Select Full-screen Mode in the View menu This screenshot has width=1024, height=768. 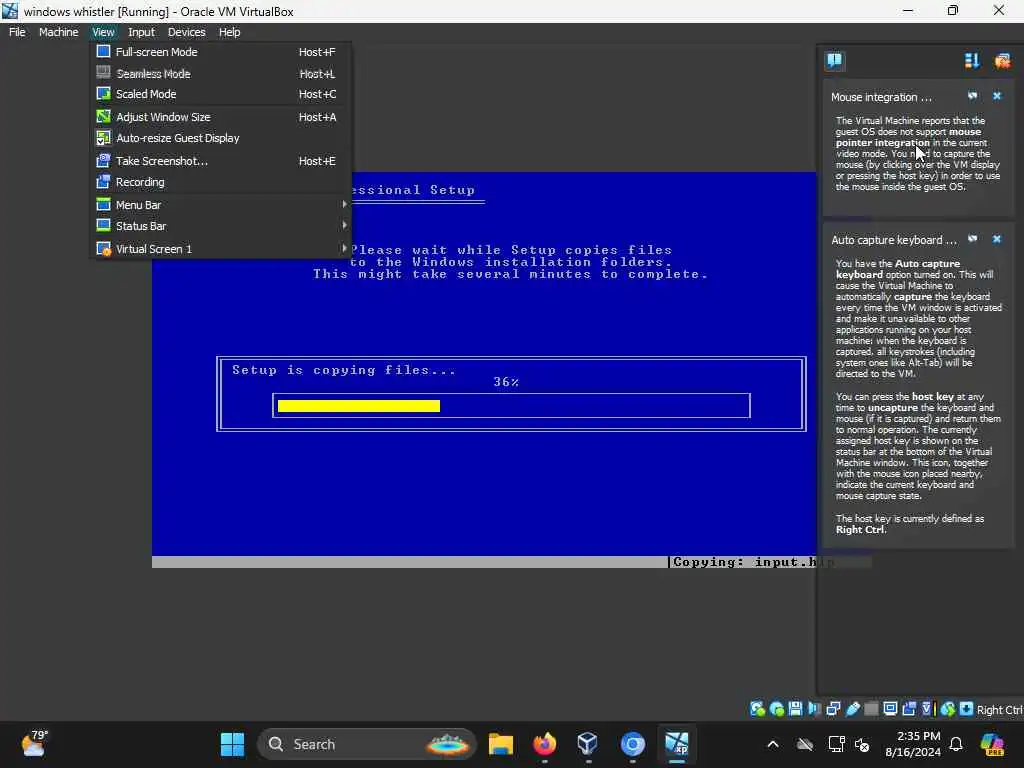coord(221,52)
